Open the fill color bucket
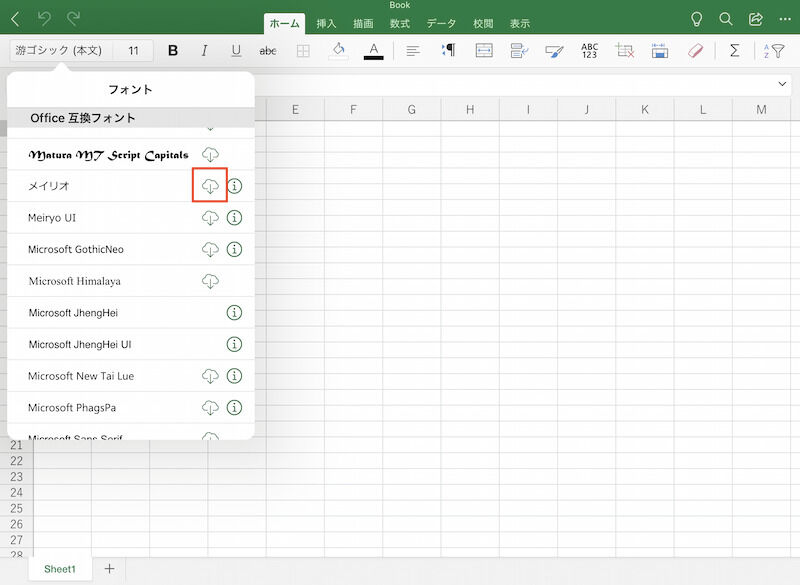Image resolution: width=800 pixels, height=585 pixels. [338, 50]
